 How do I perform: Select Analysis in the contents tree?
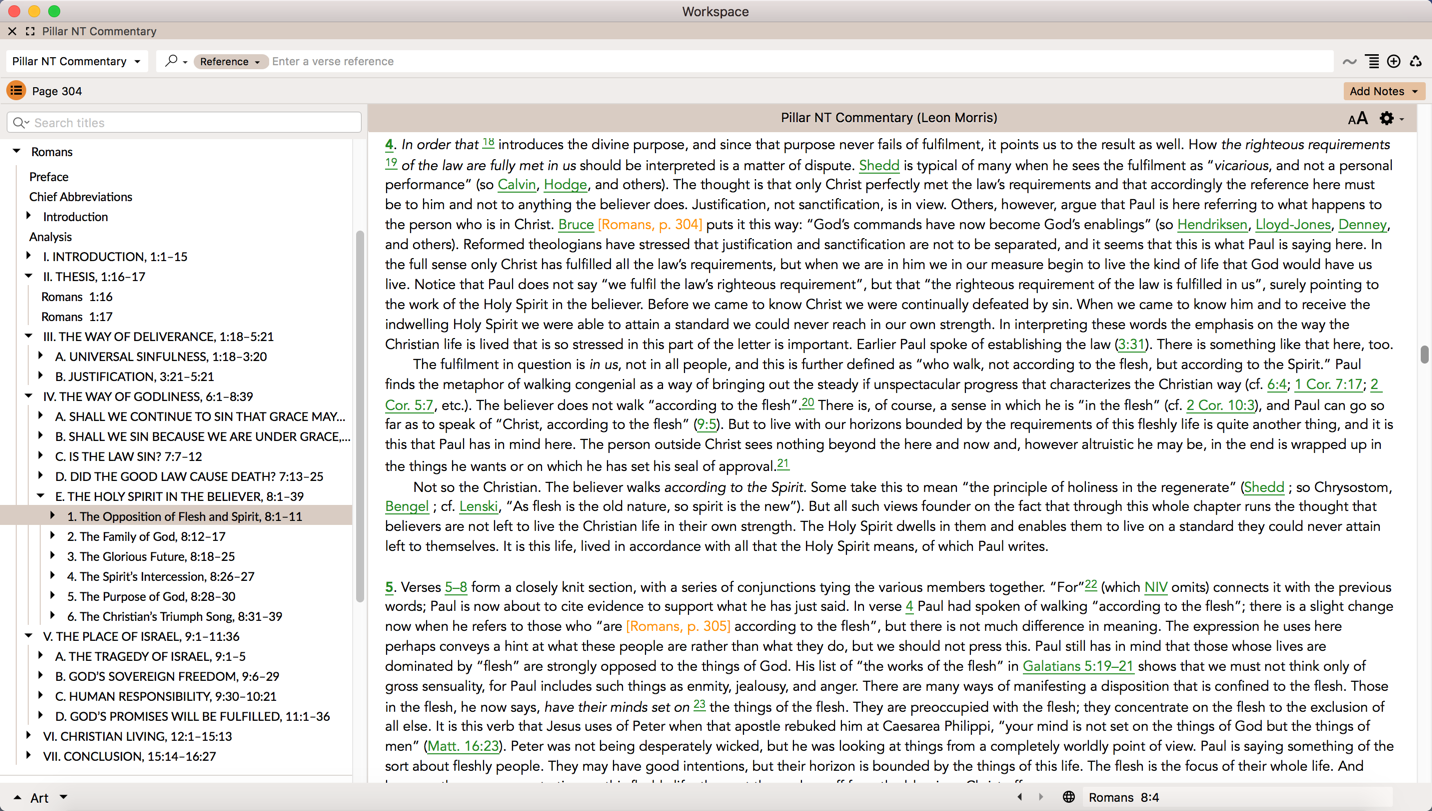pyautogui.click(x=50, y=237)
